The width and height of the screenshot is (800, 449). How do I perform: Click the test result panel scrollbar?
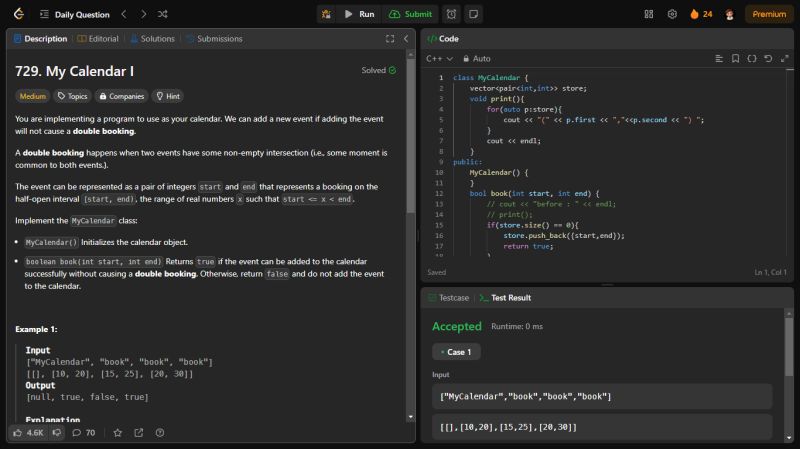coord(789,347)
